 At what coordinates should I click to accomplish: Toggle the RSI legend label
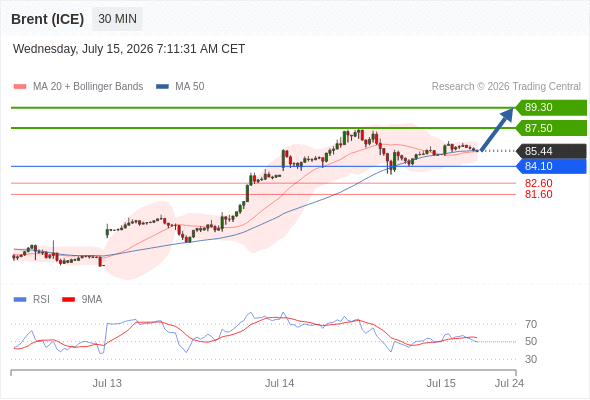click(41, 300)
